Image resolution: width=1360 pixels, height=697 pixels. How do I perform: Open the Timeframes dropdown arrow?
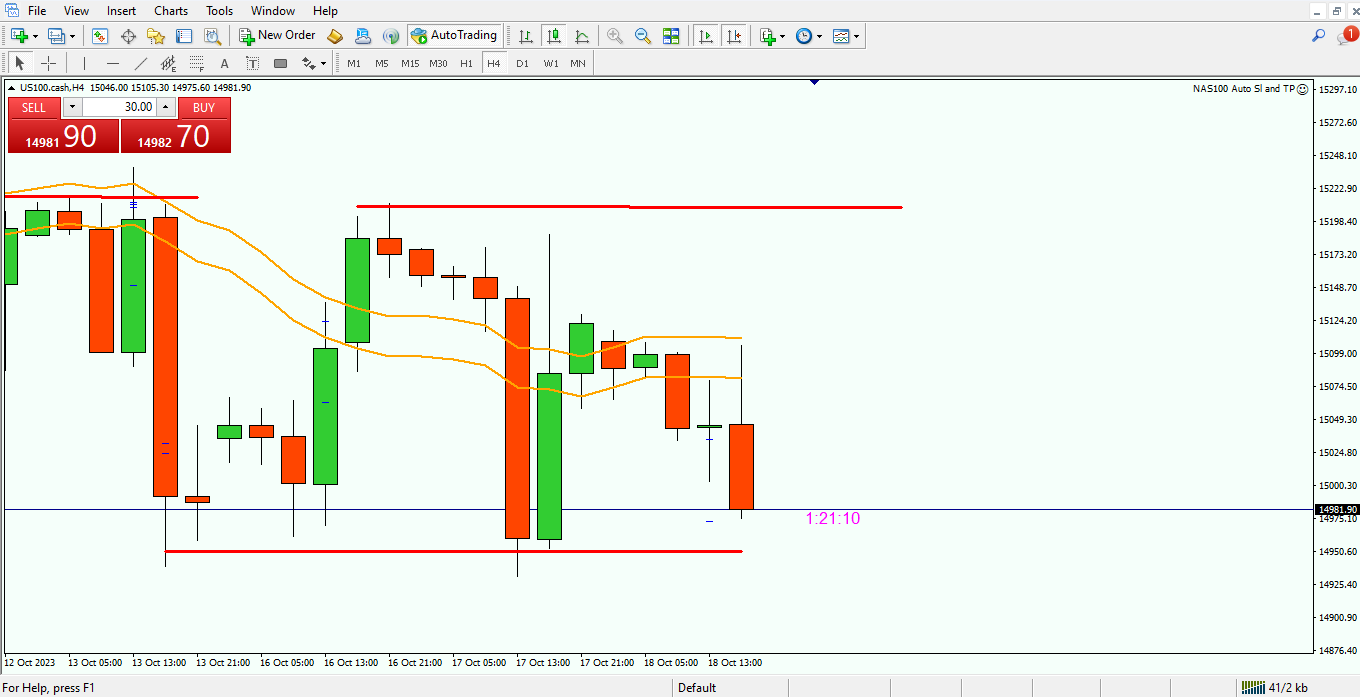(818, 36)
